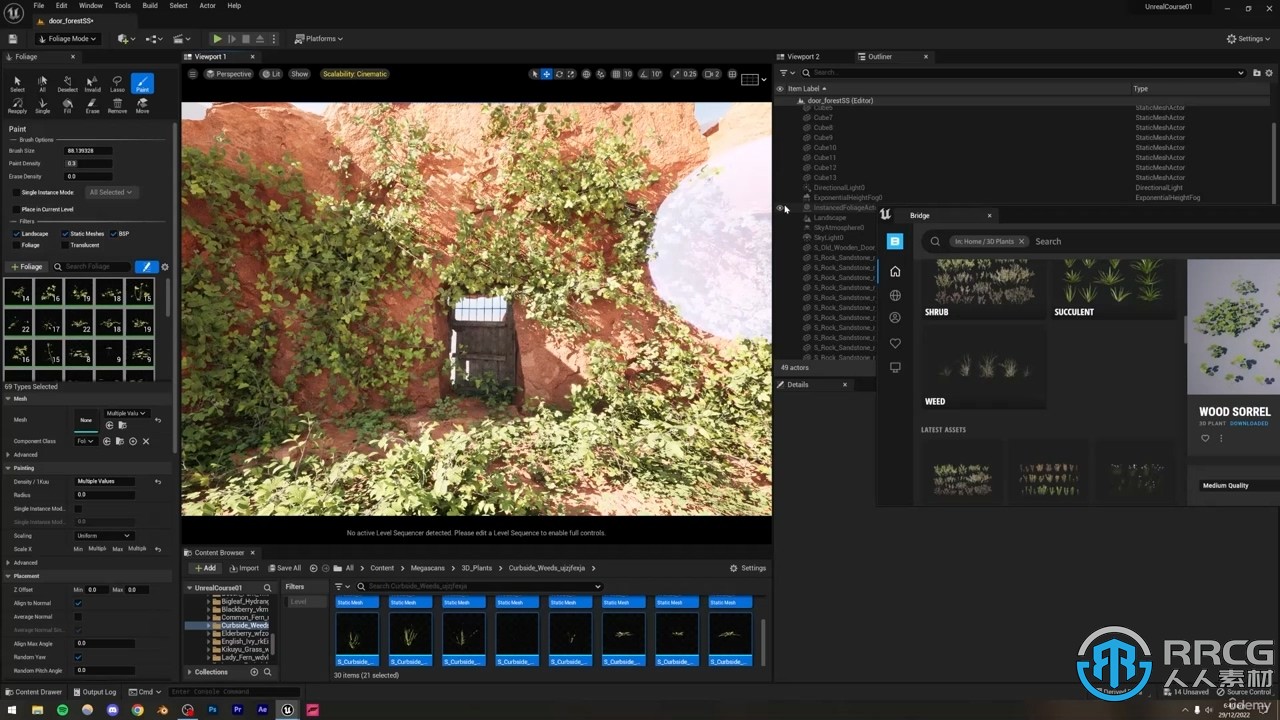Enable Single Instance Mode checkbox in Paint
This screenshot has height=720, width=1280.
click(x=15, y=192)
